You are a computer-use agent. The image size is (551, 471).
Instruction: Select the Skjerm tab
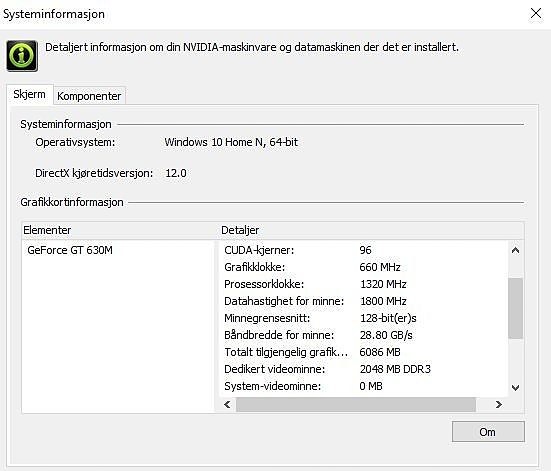[30, 94]
